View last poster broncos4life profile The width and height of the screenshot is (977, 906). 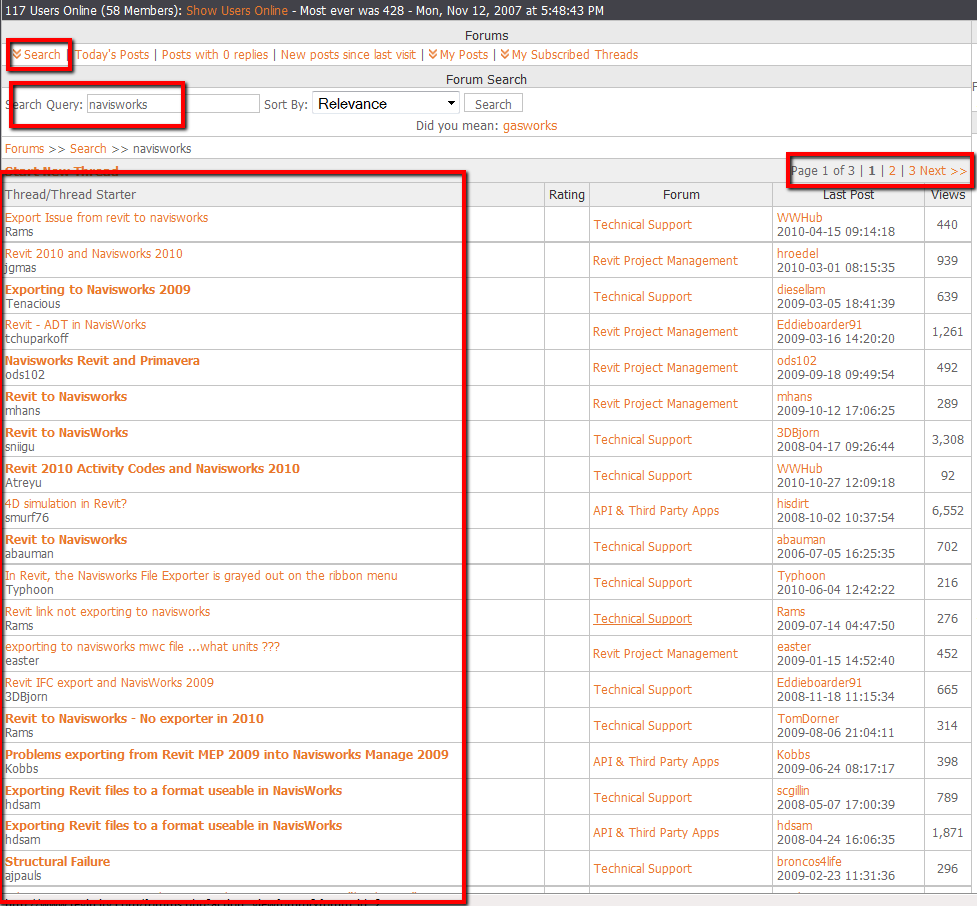[809, 862]
